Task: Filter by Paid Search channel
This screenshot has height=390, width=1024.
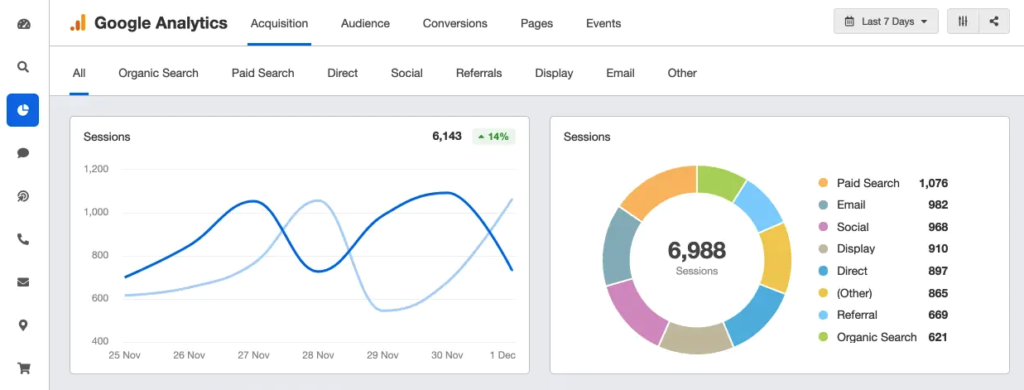Action: (263, 73)
